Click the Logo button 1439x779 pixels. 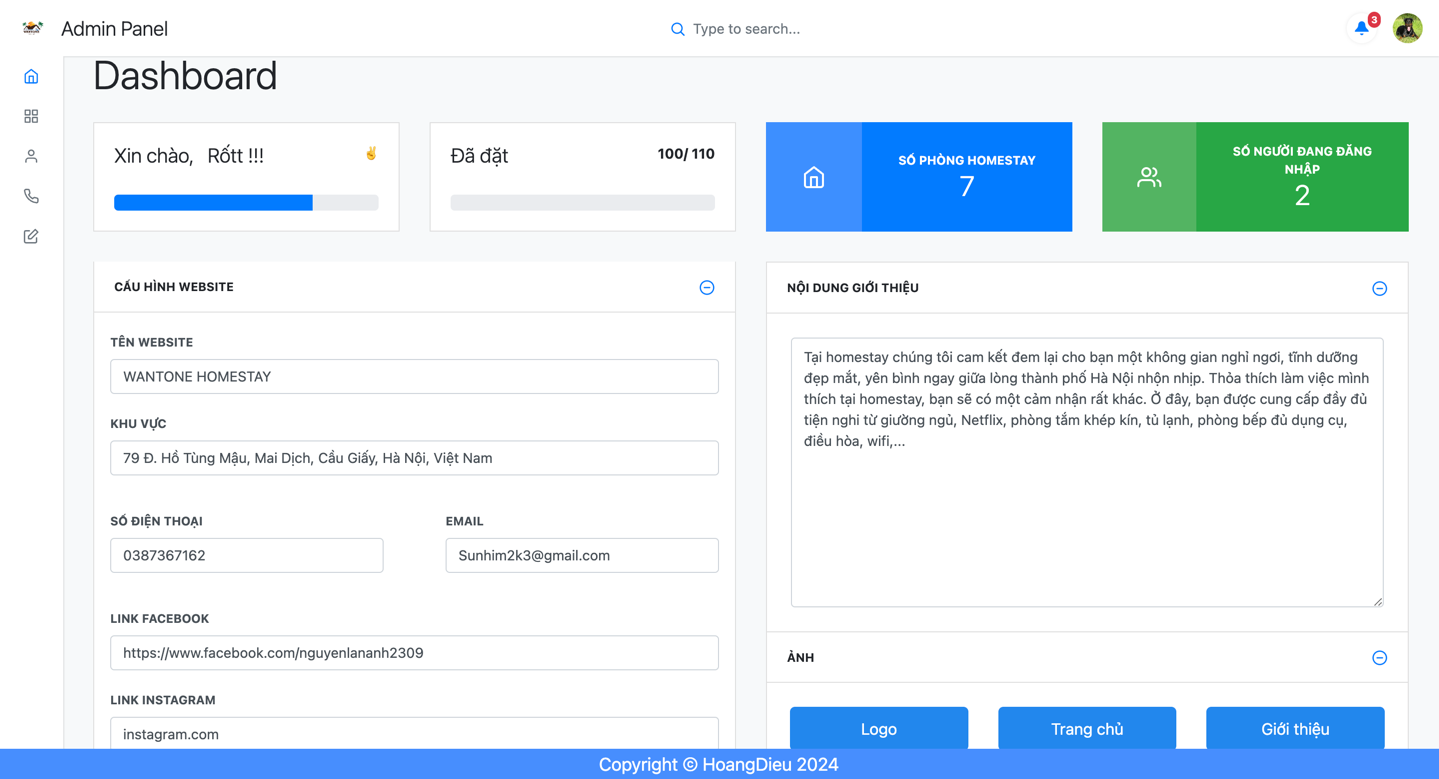pos(878,728)
